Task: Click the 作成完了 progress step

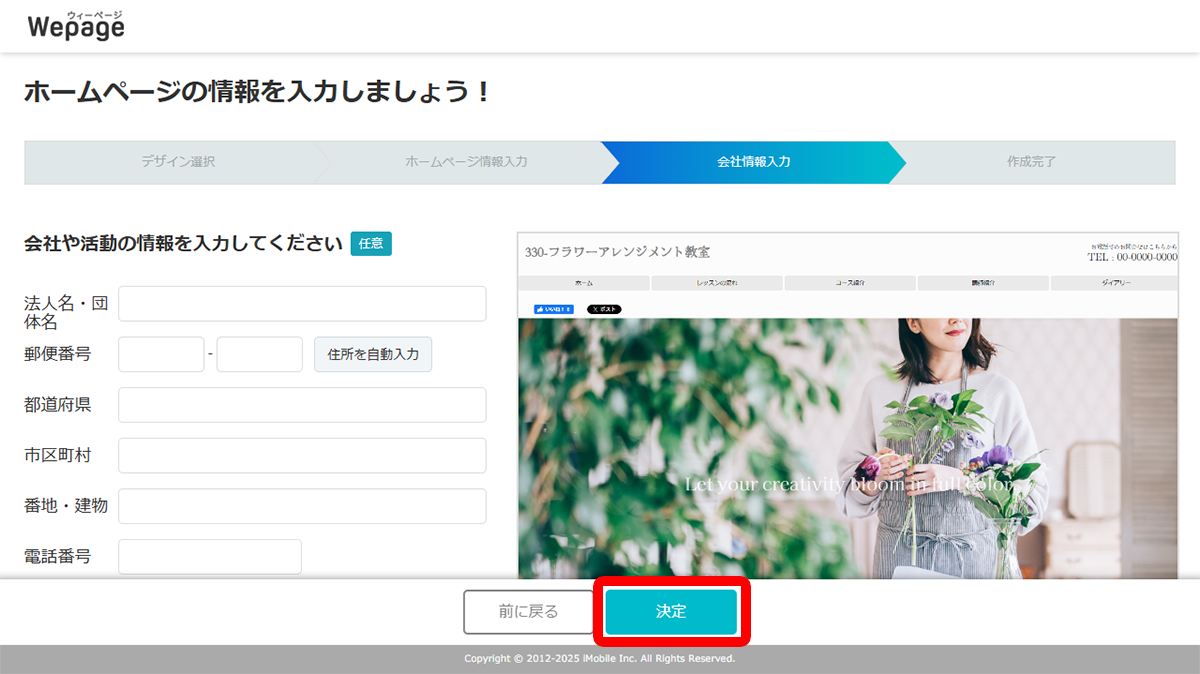Action: point(1029,162)
